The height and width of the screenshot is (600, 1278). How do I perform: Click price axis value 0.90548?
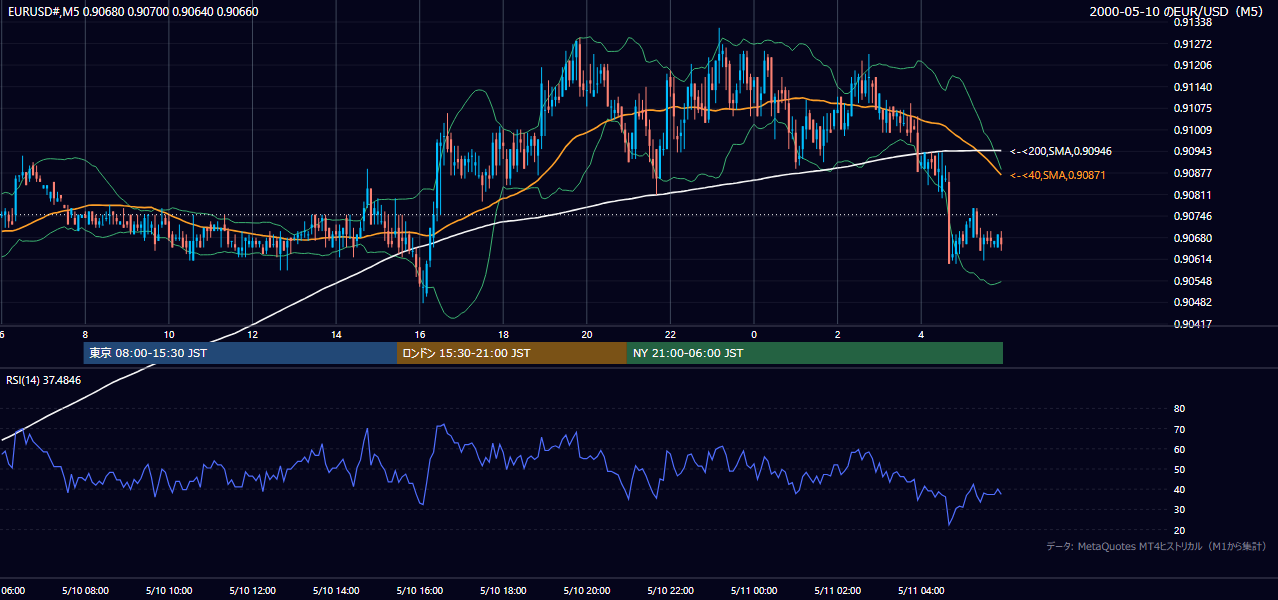[x=1193, y=281]
